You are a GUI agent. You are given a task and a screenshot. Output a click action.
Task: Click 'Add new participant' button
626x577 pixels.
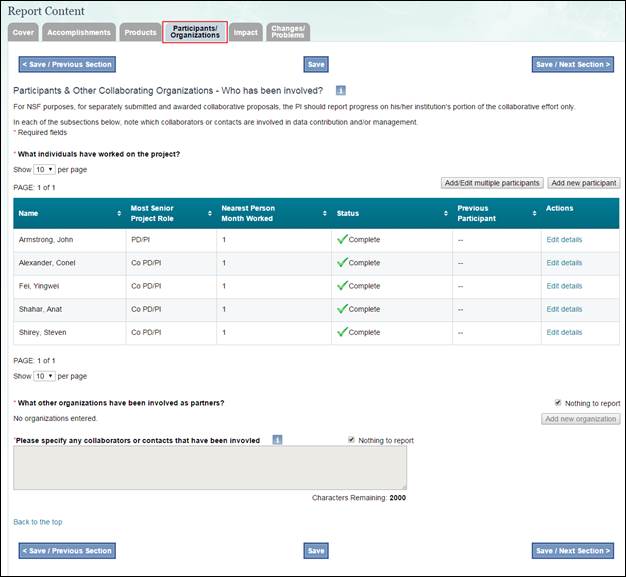[584, 183]
